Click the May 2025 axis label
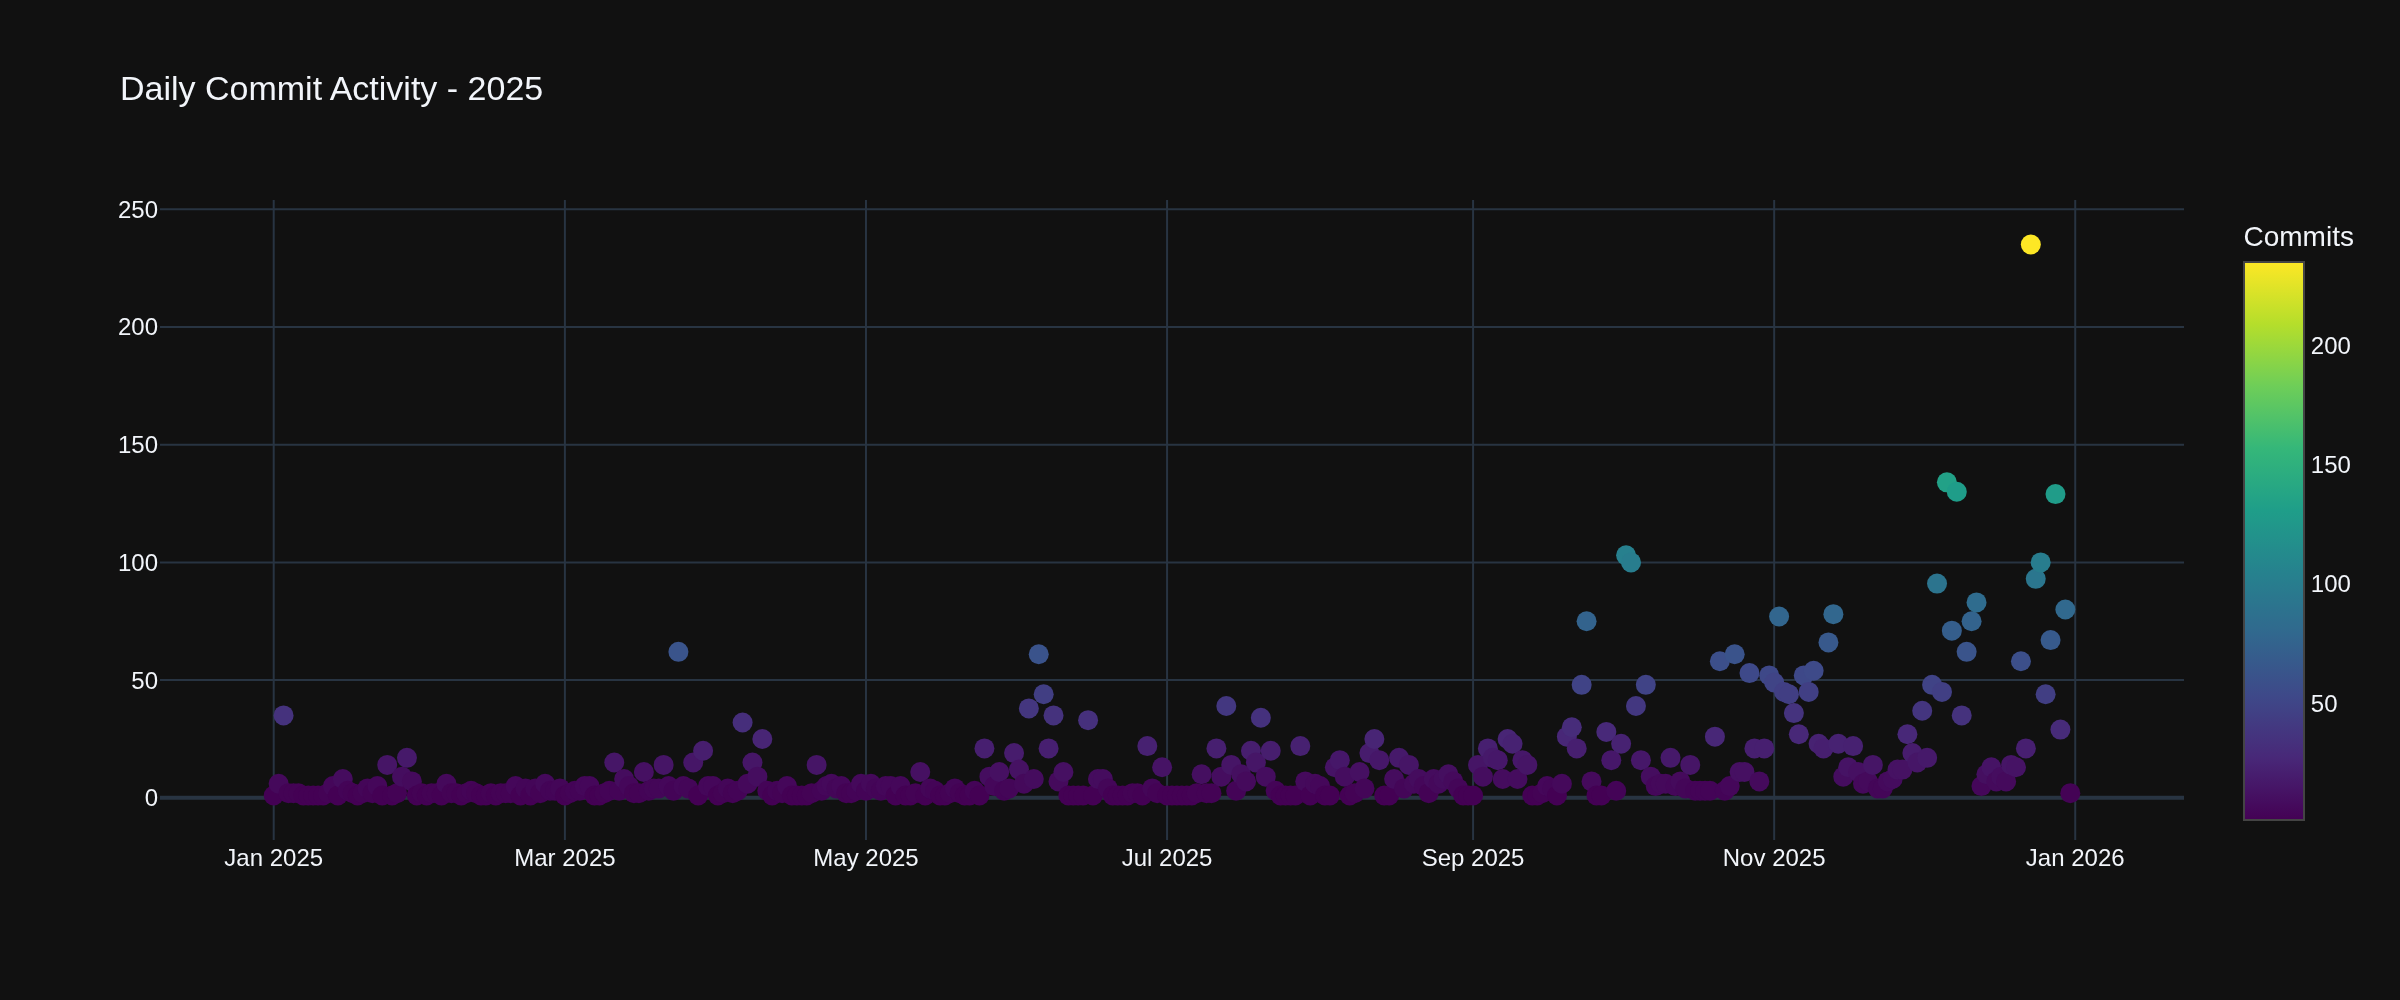The image size is (2400, 1000). [x=865, y=857]
